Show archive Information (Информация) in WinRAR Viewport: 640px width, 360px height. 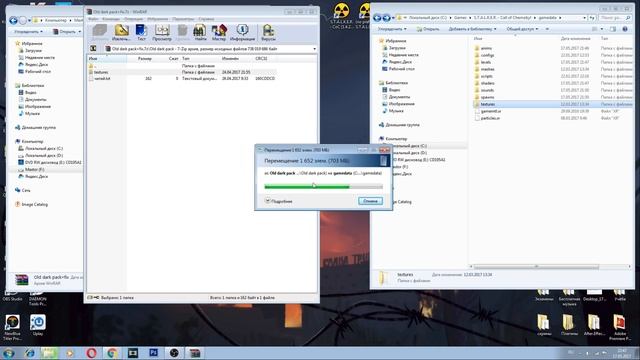[242, 32]
